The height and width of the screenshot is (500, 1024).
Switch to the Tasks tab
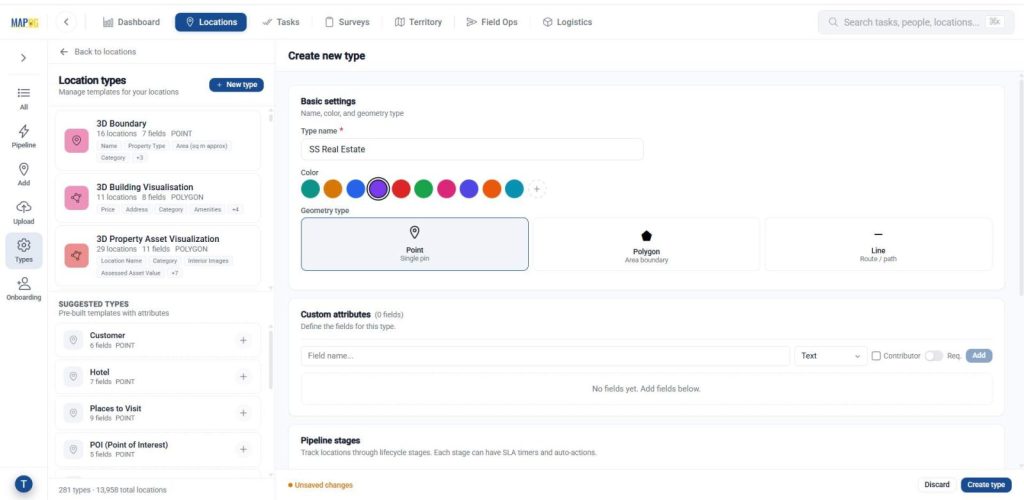(x=281, y=22)
